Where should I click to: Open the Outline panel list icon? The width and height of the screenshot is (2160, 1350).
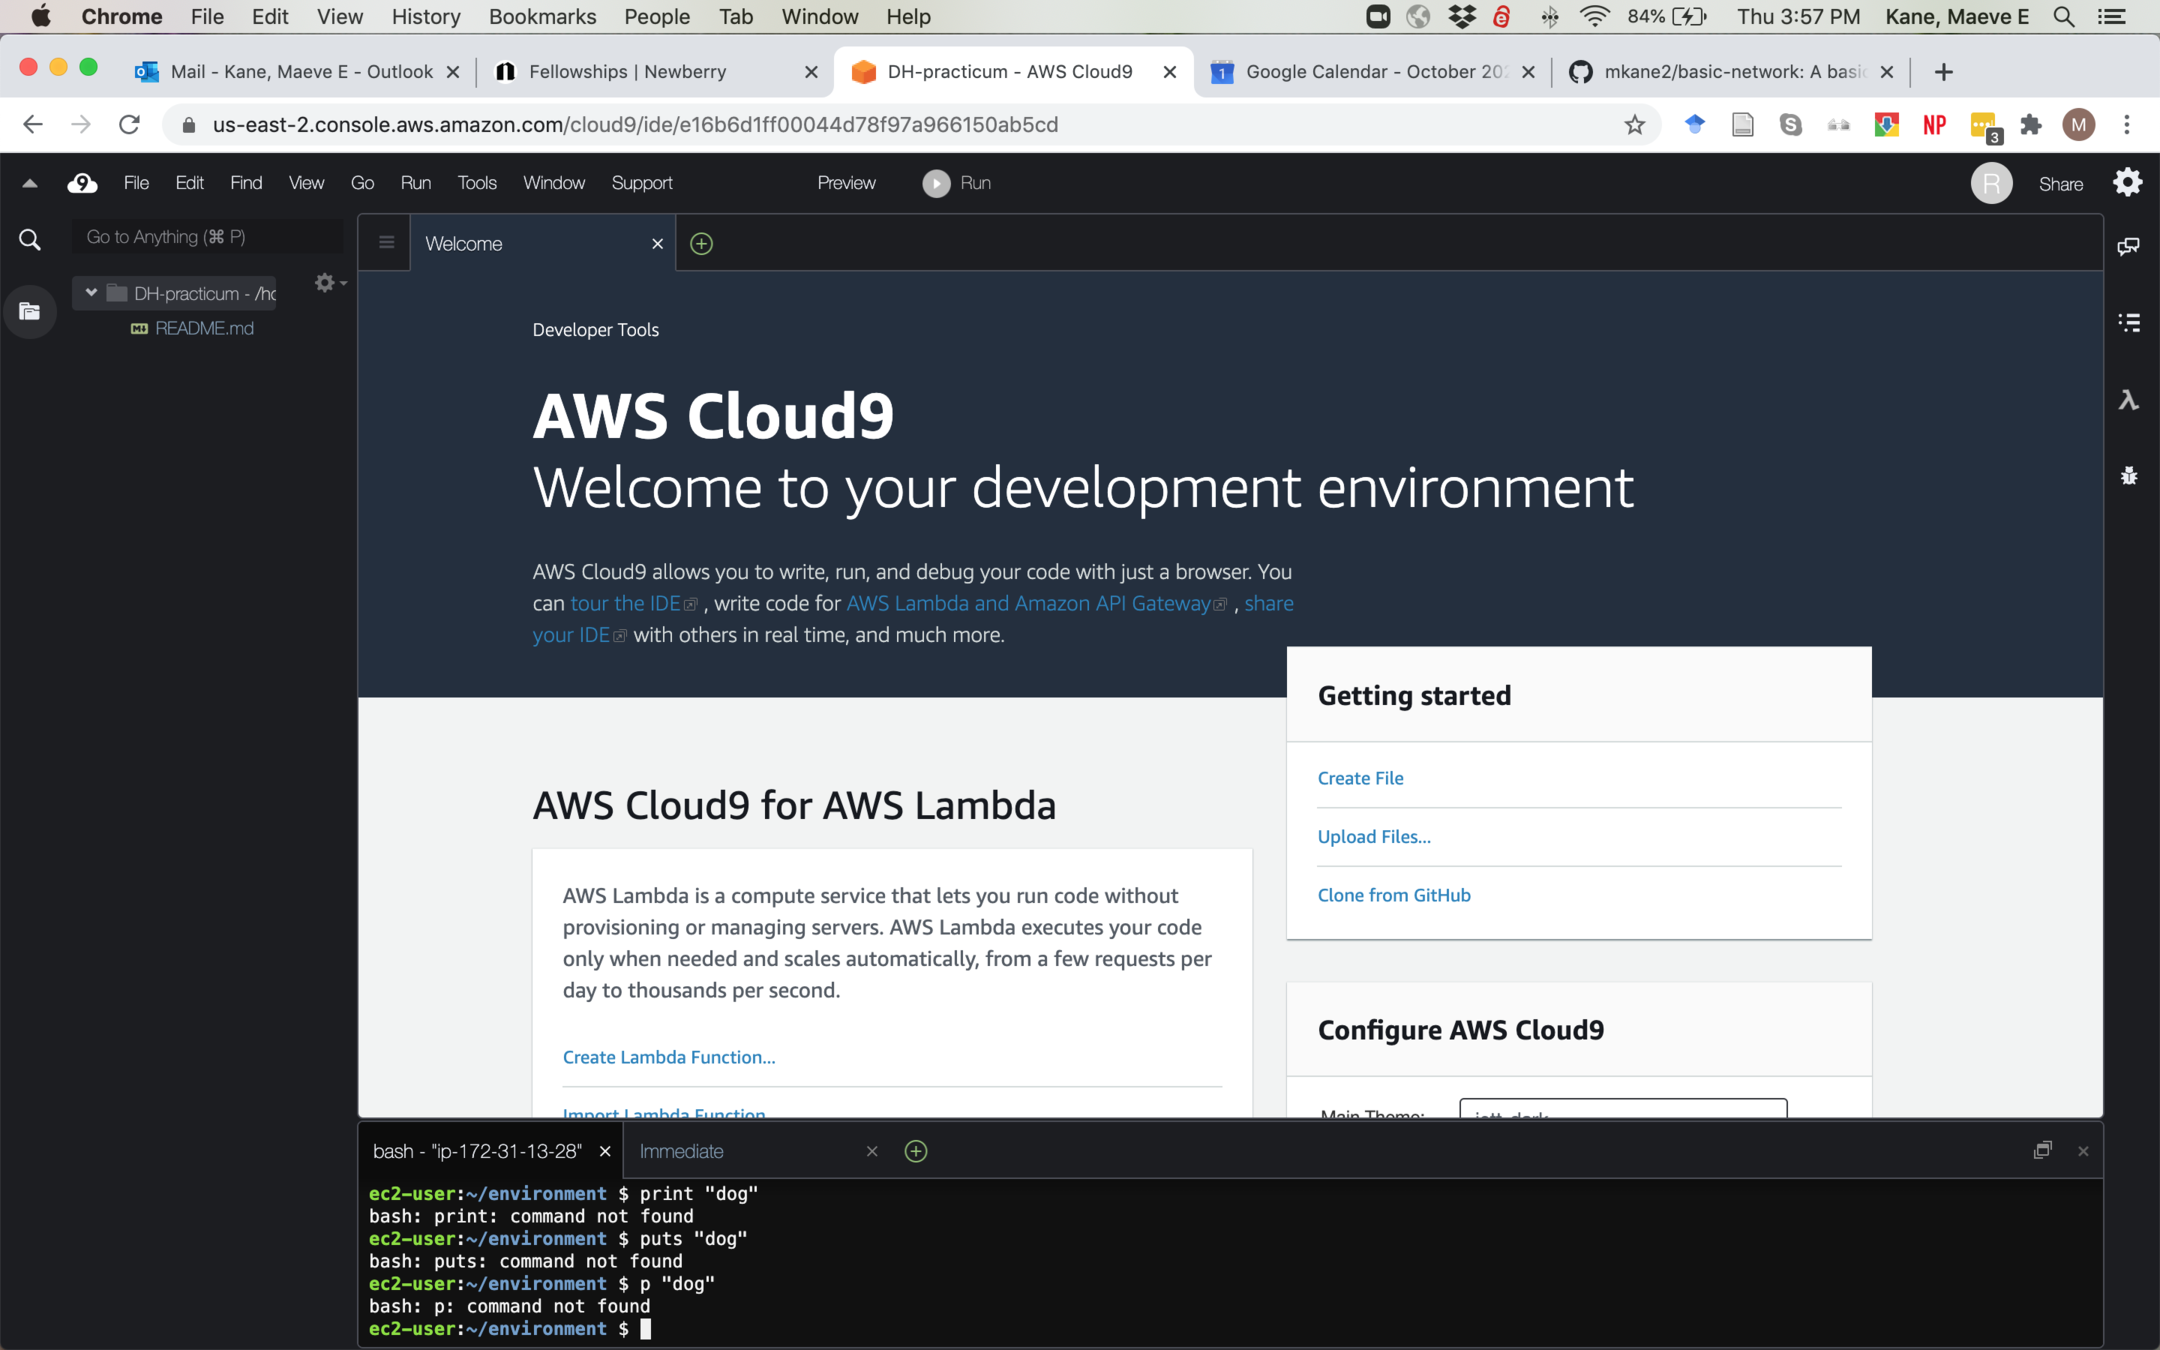(x=2128, y=322)
